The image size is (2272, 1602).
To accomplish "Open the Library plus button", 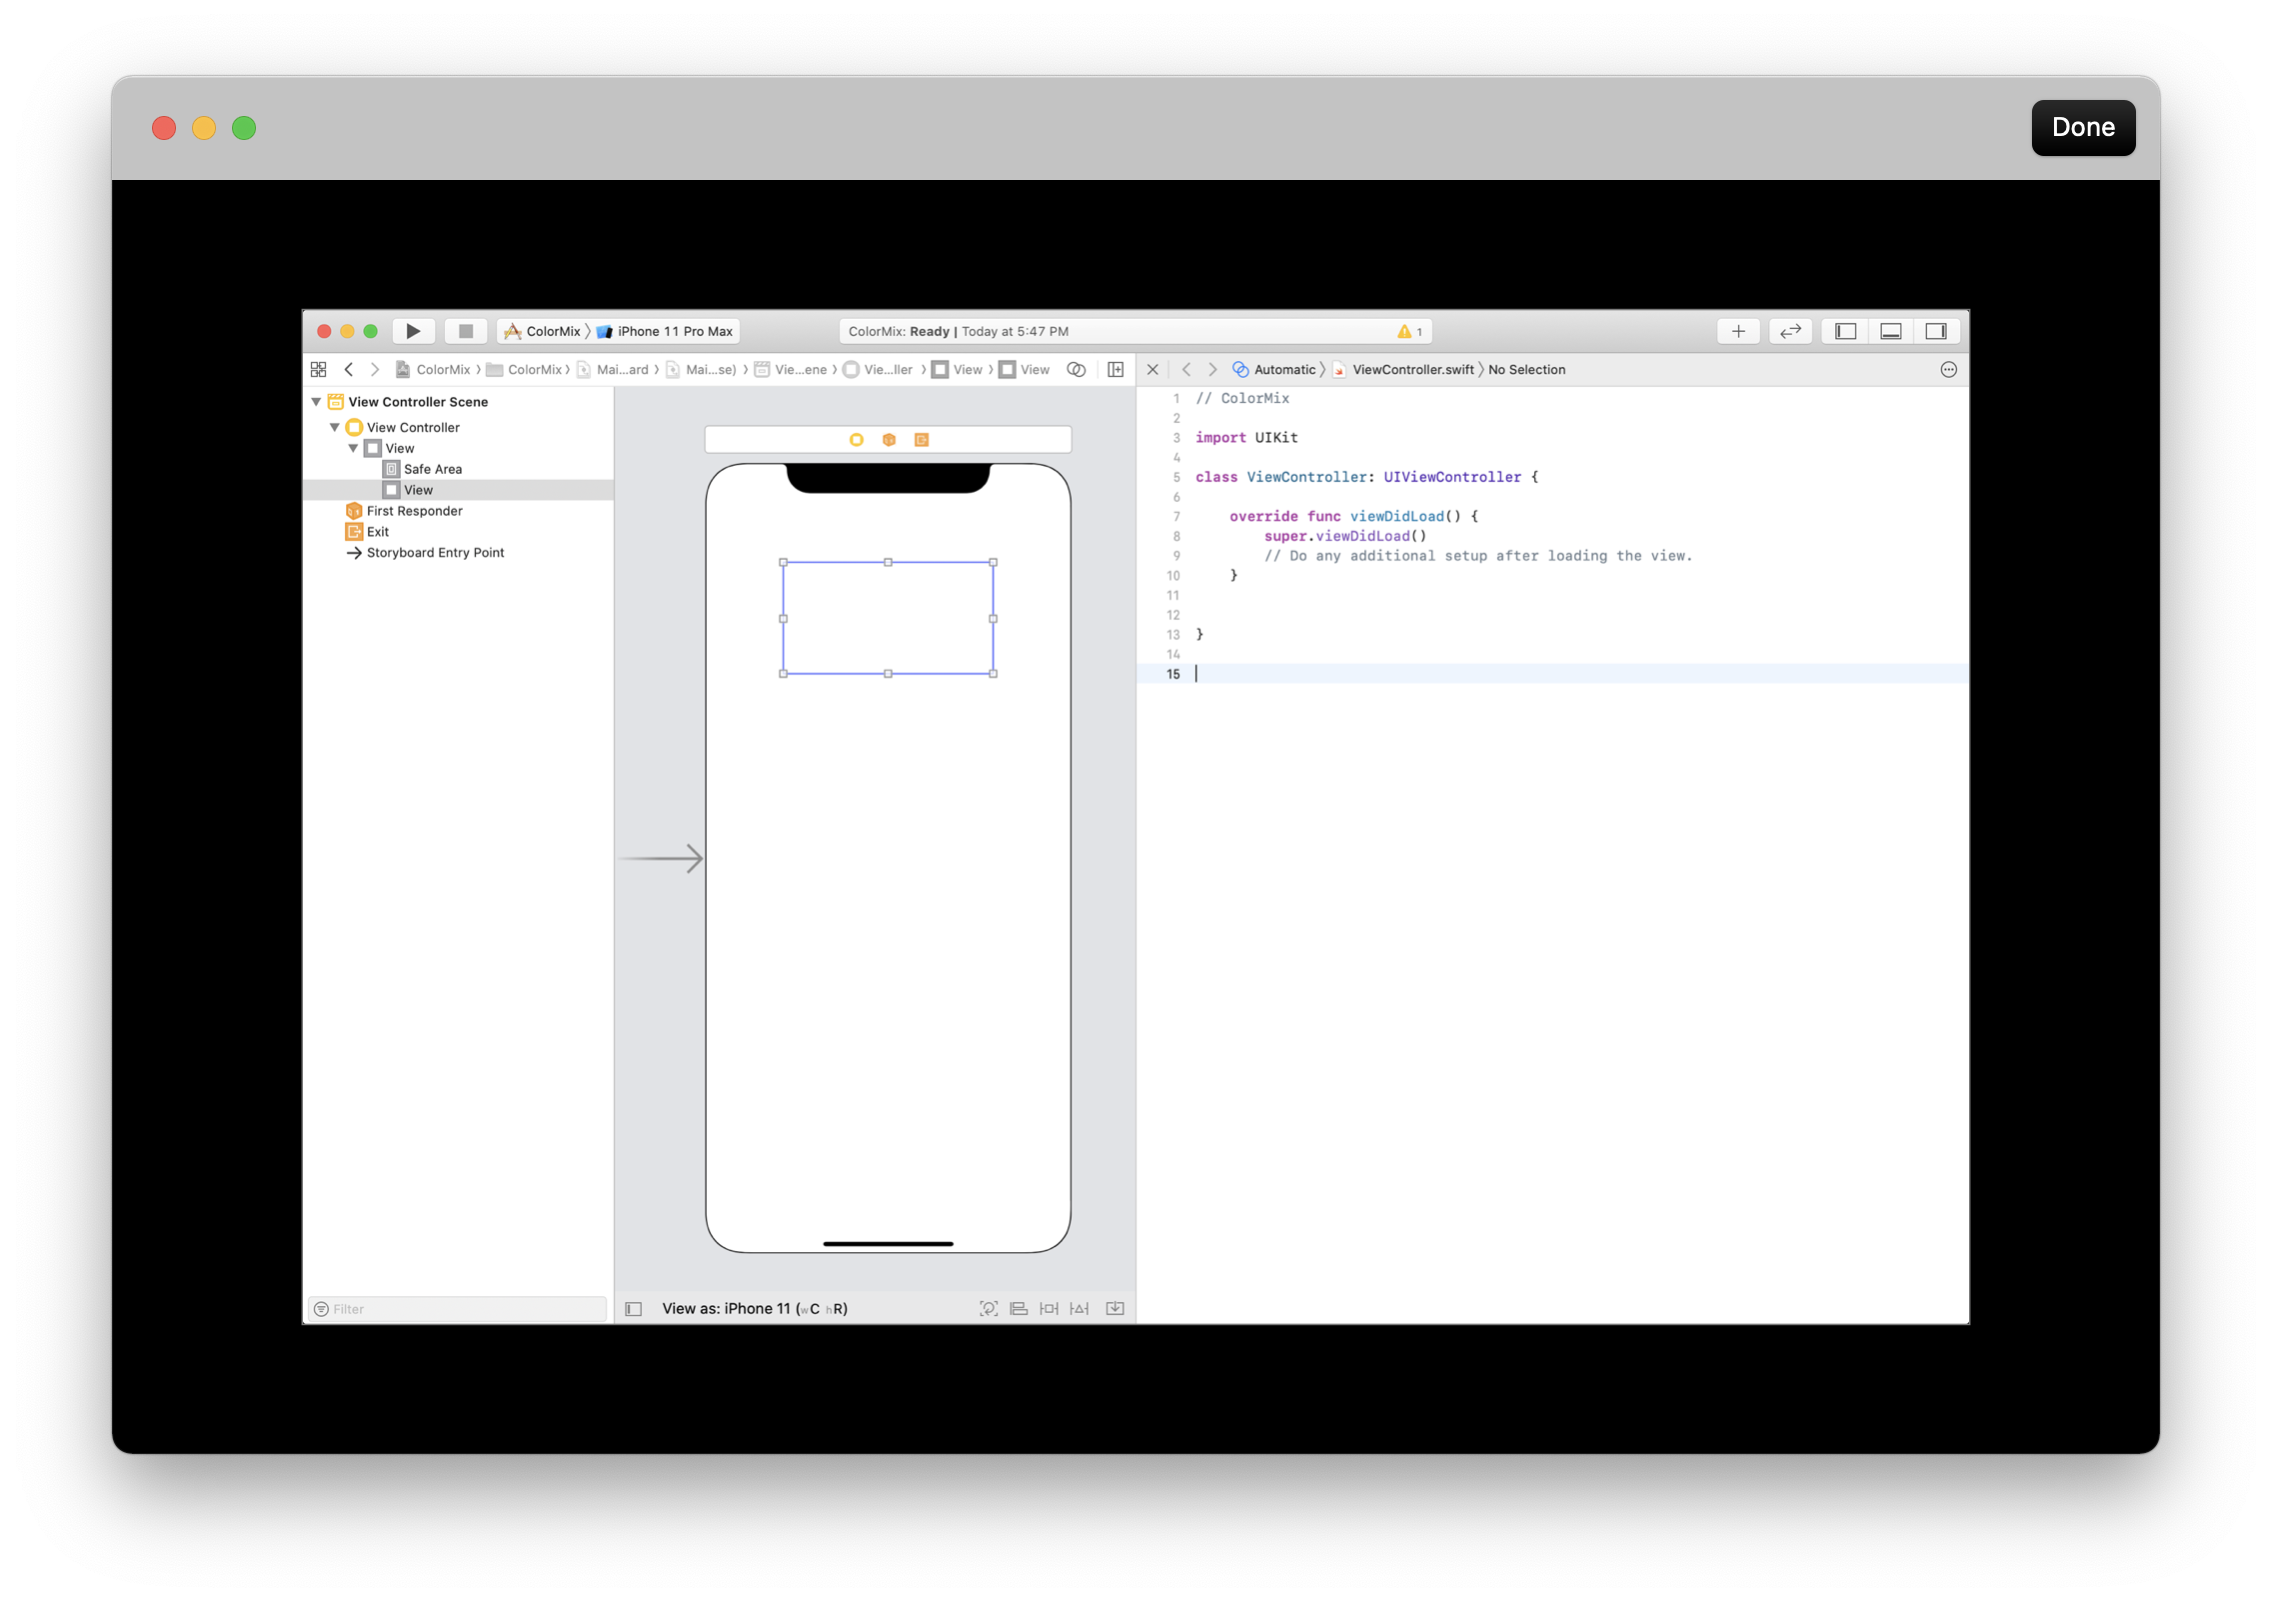I will click(x=1738, y=331).
